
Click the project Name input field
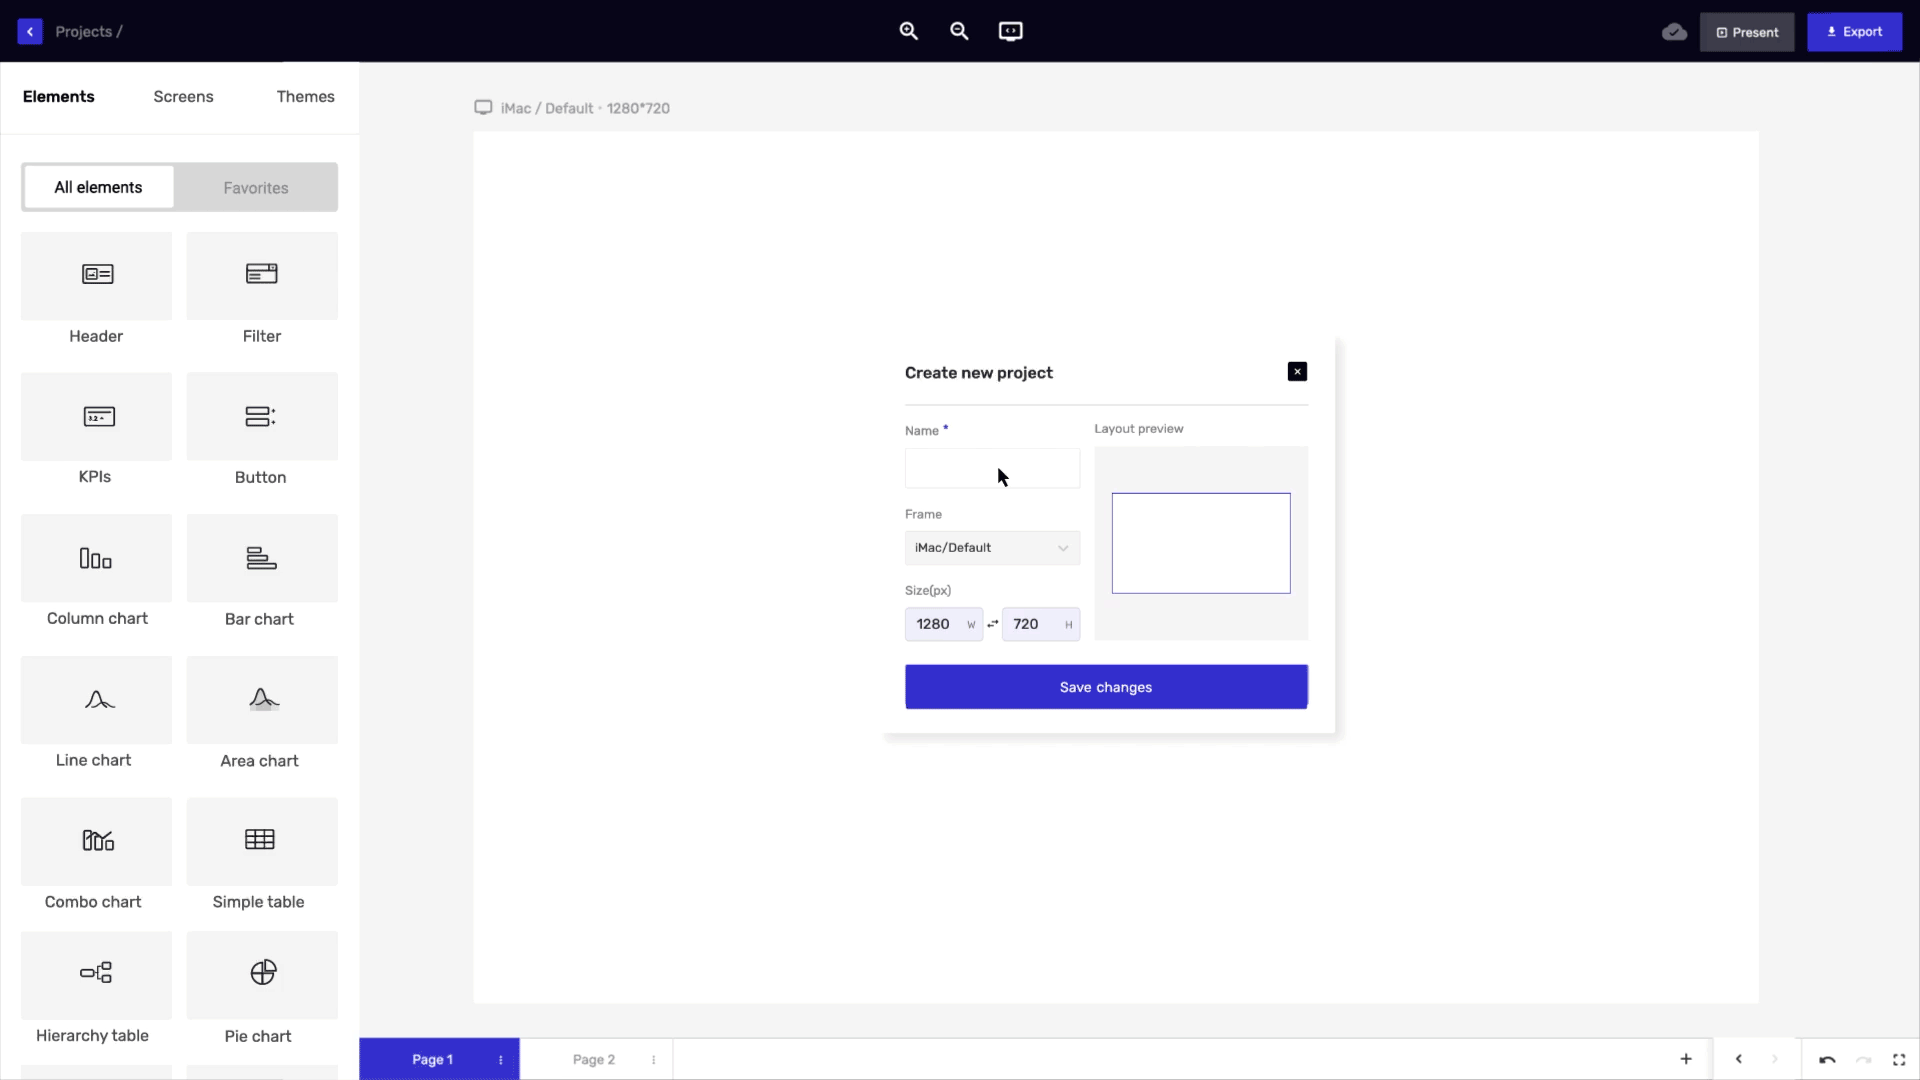point(992,468)
